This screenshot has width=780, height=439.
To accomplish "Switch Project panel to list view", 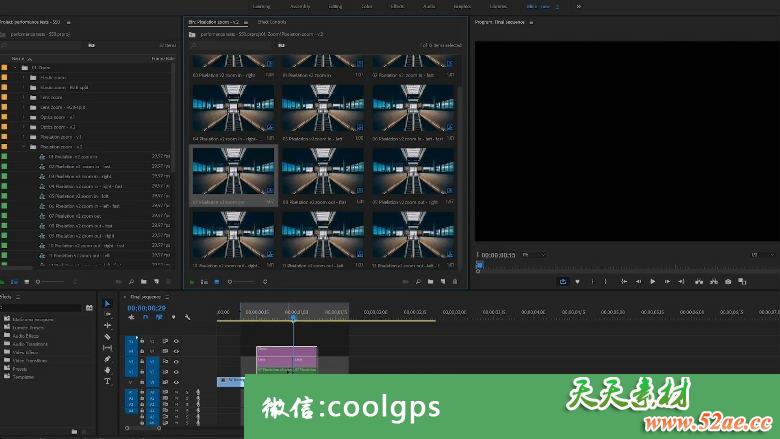I will (14, 281).
